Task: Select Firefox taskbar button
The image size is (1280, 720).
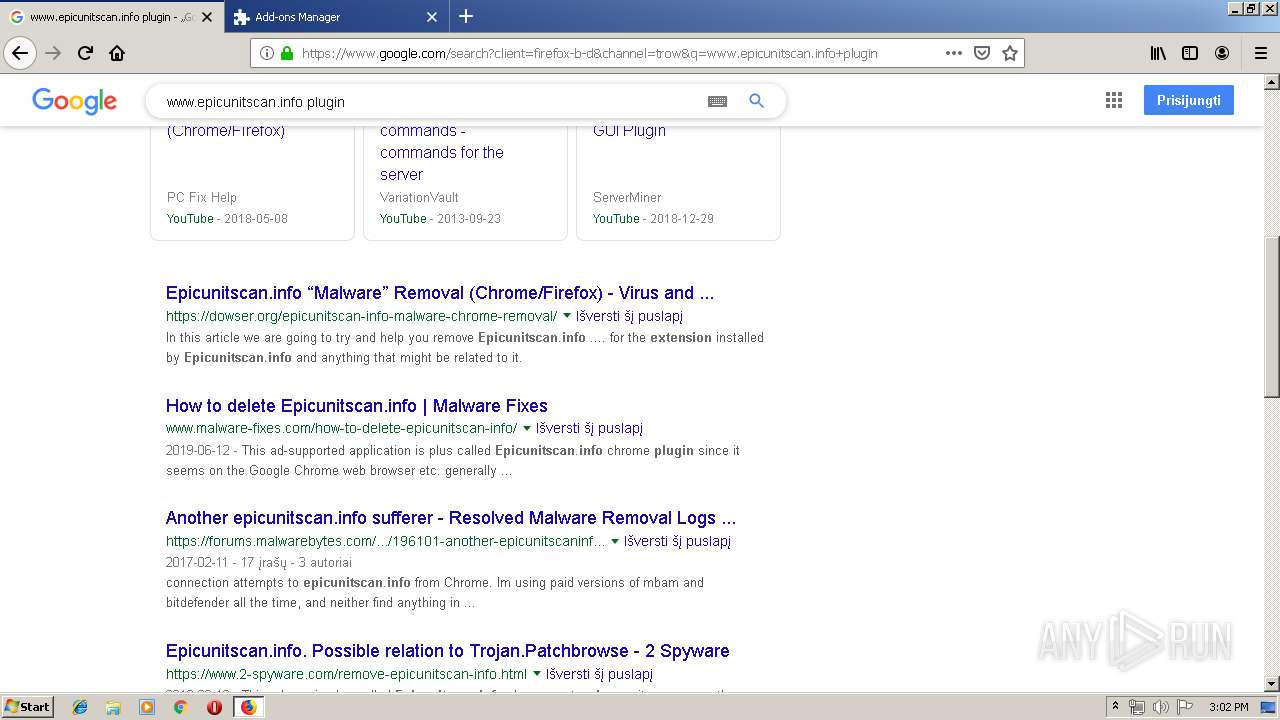Action: point(248,707)
